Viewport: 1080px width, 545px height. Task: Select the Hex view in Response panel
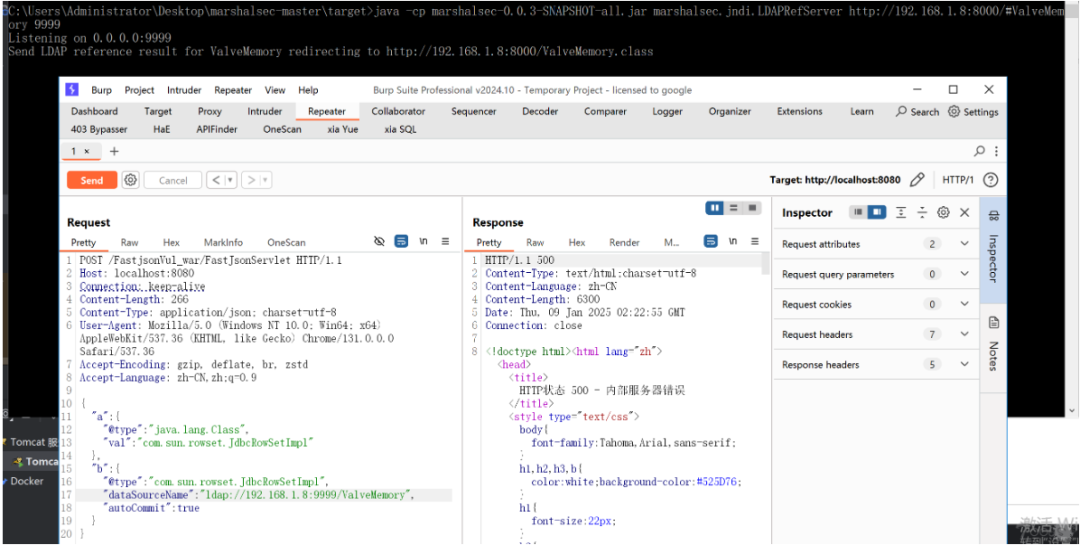[x=577, y=243]
